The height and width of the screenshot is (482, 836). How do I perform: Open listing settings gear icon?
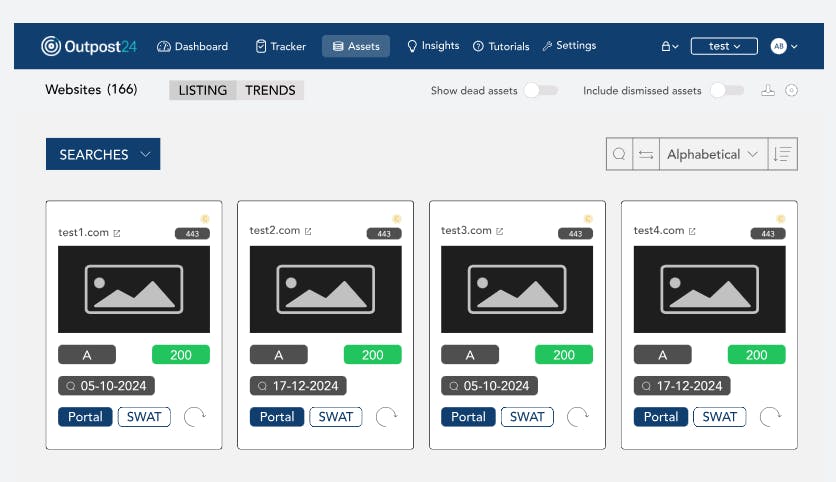pyautogui.click(x=791, y=91)
